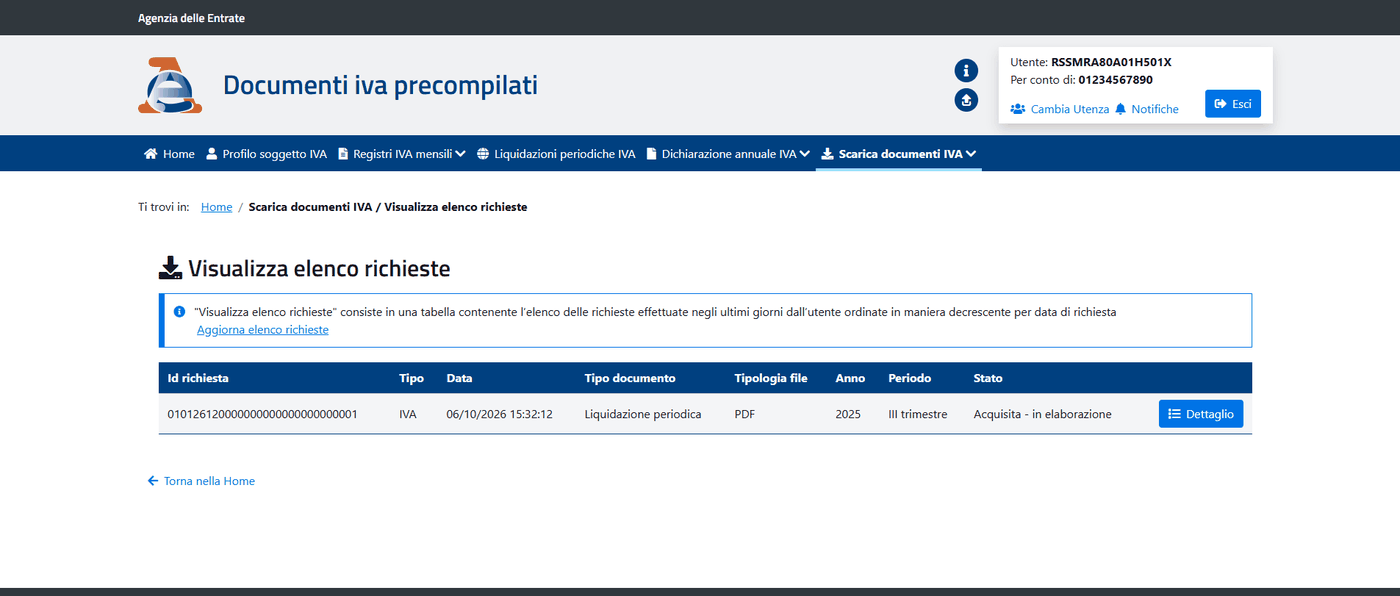Click the Per conto di number 01234567890

(x=1115, y=80)
